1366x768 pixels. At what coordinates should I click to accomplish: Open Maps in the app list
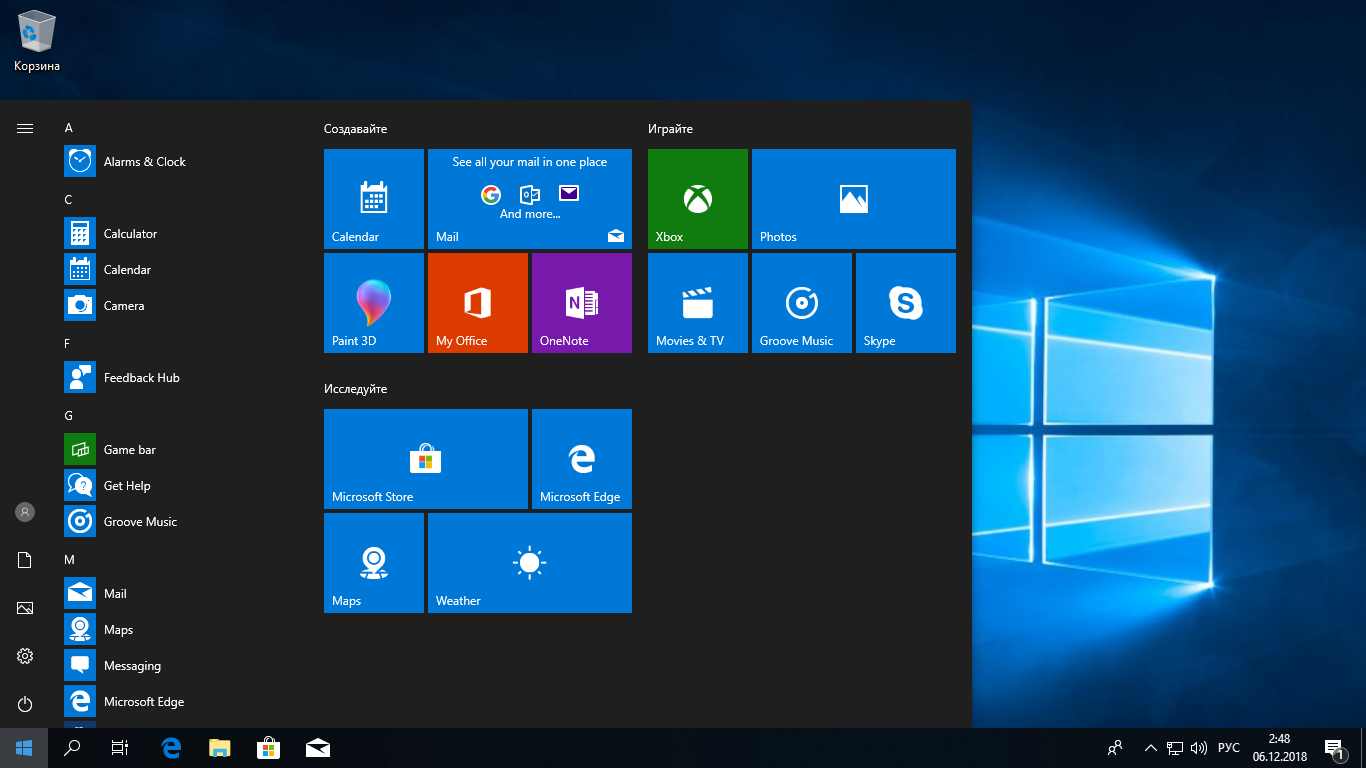[x=180, y=630]
